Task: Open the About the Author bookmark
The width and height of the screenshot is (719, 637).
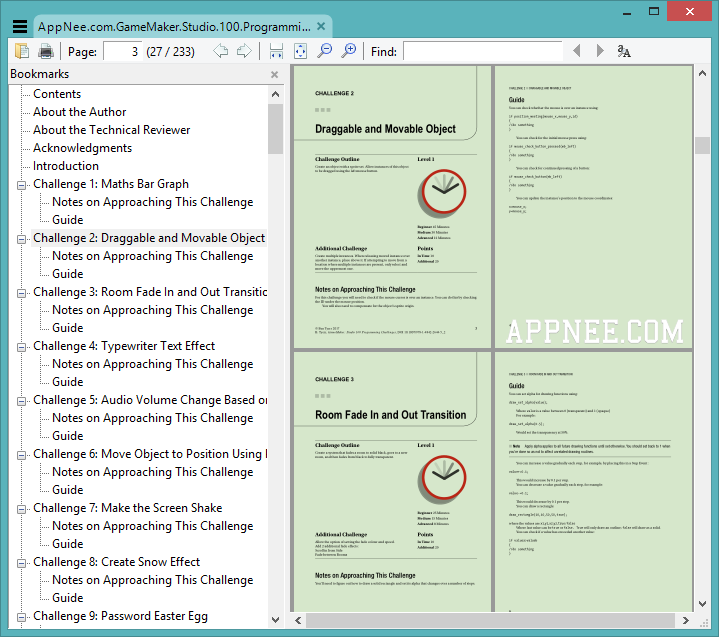Action: pyautogui.click(x=79, y=112)
